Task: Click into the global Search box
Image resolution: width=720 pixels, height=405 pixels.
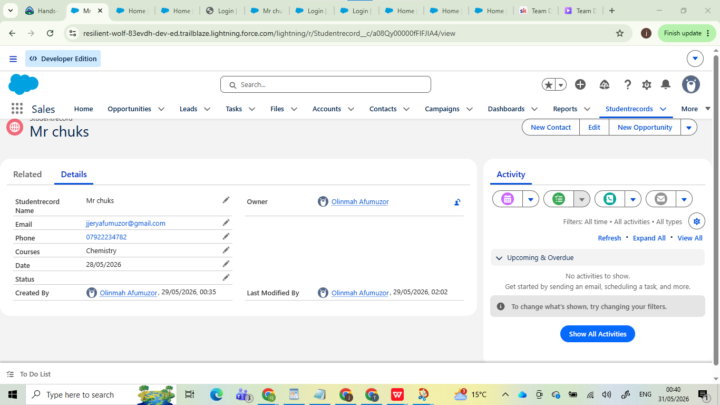Action: (x=325, y=84)
